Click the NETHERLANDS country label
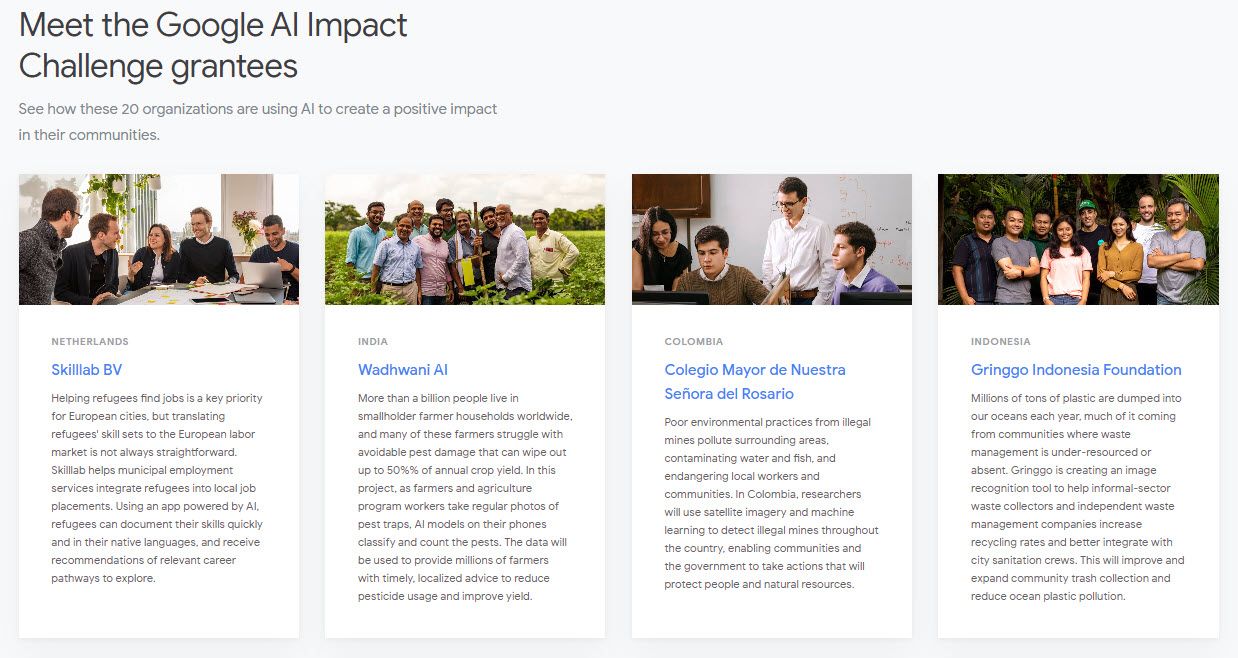This screenshot has width=1238, height=658. click(x=90, y=342)
